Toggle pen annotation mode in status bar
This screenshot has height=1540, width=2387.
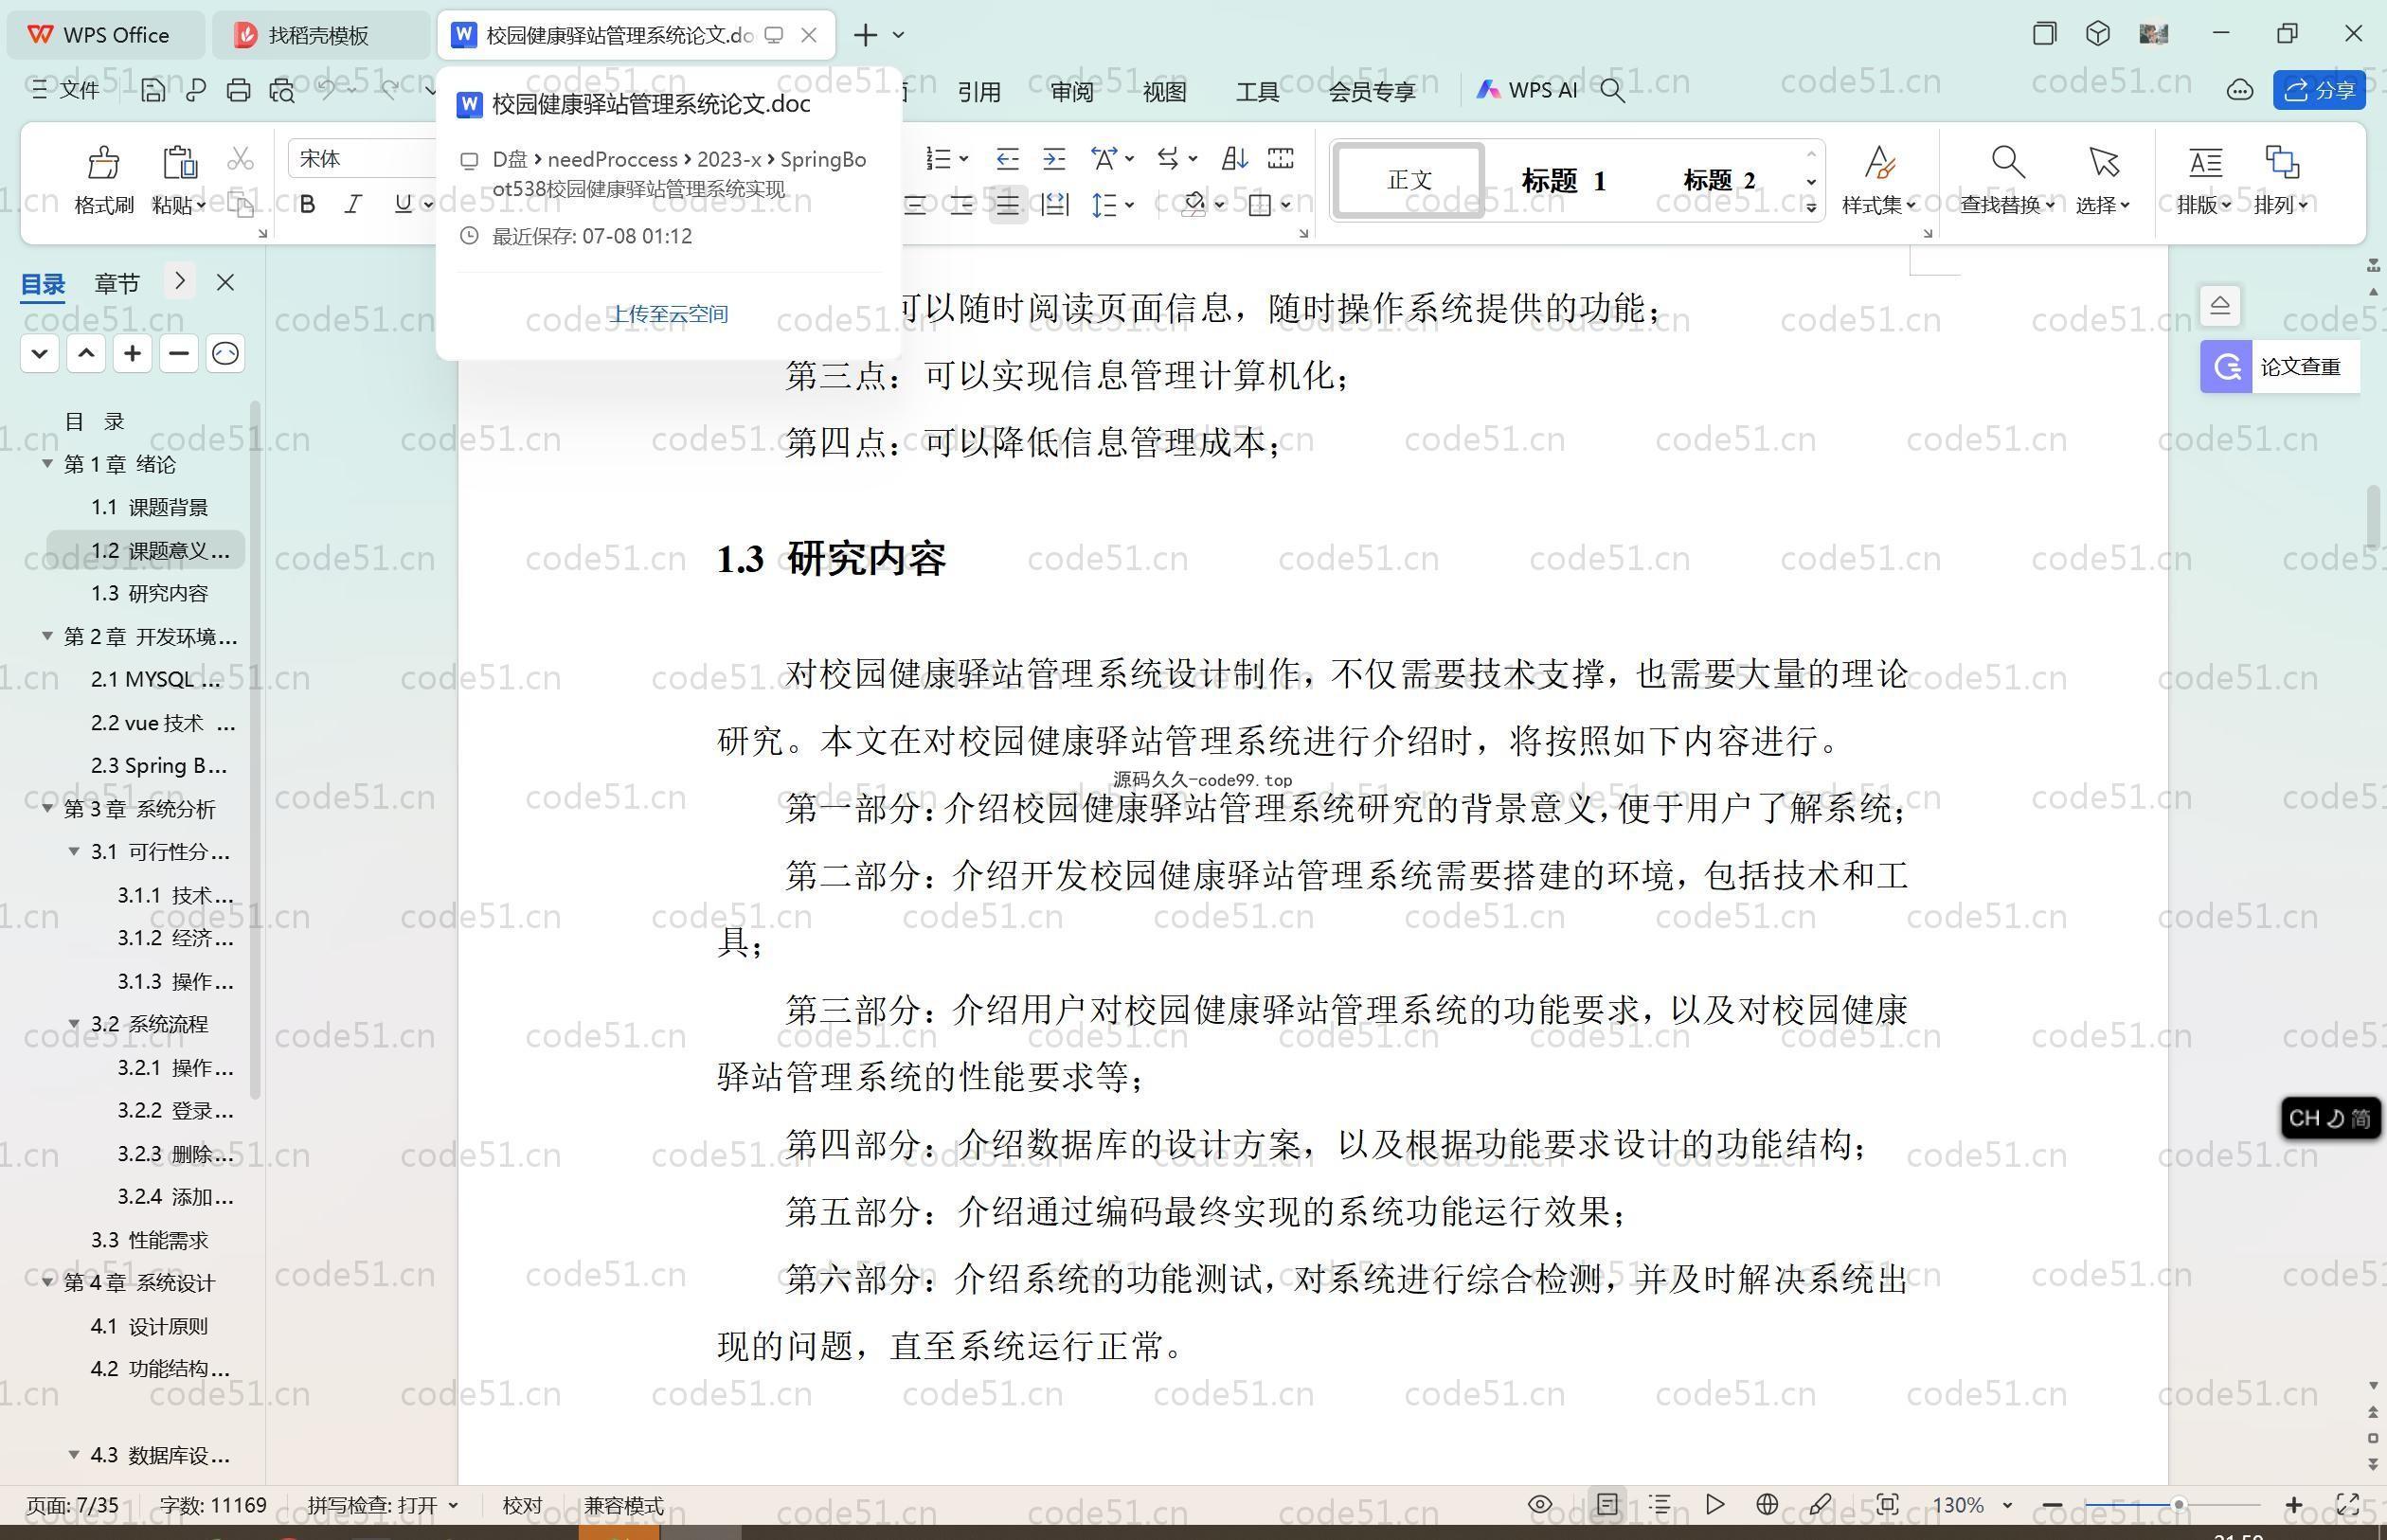(1820, 1505)
